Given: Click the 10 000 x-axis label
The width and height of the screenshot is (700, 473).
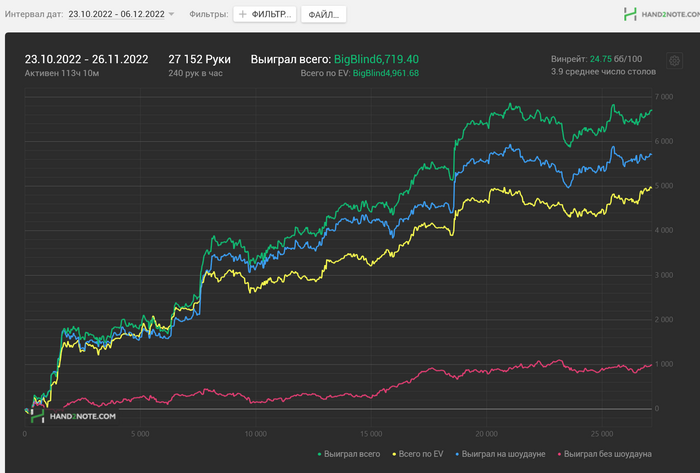Looking at the screenshot, I should (255, 434).
